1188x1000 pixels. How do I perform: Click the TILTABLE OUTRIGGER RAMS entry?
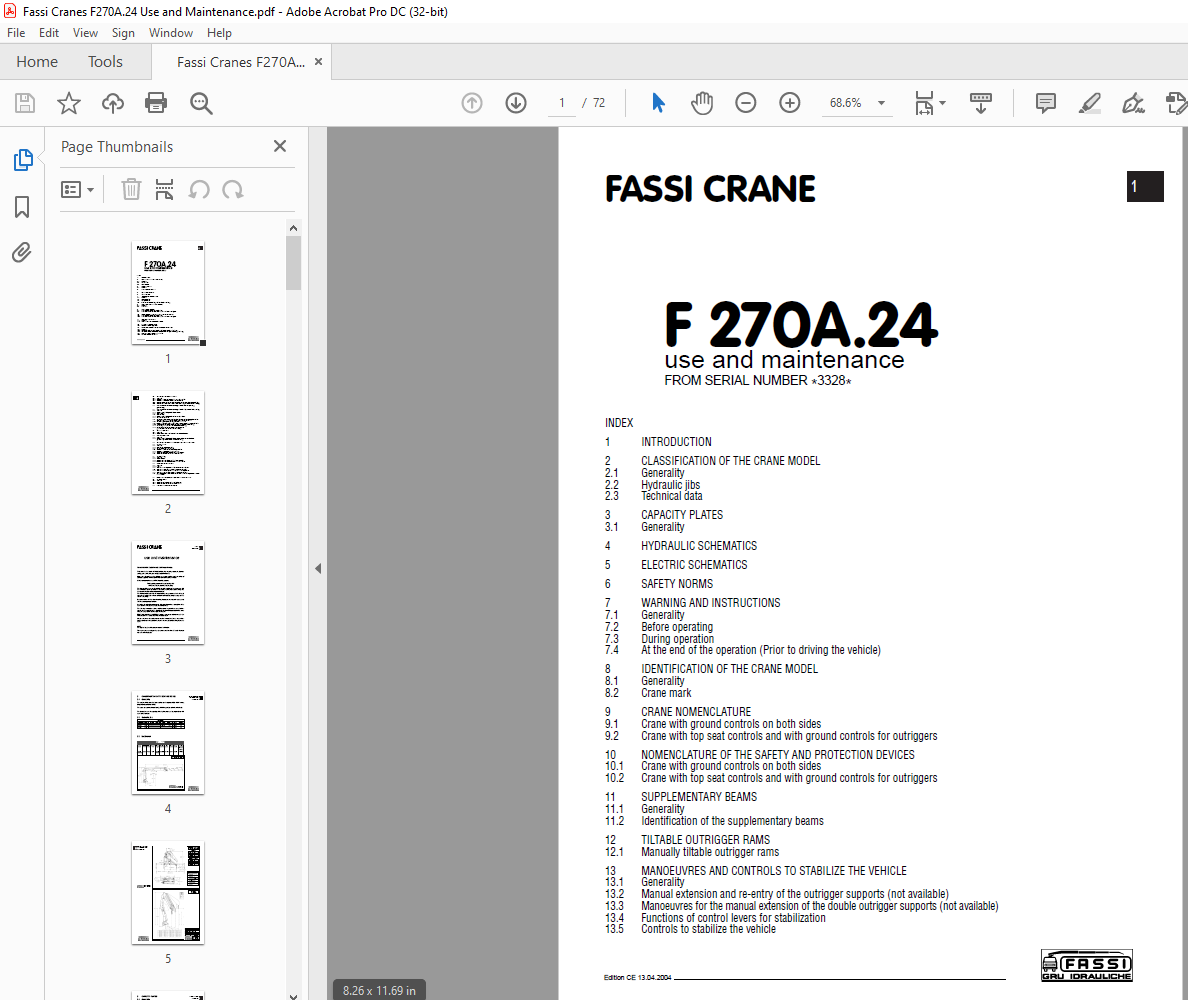705,840
